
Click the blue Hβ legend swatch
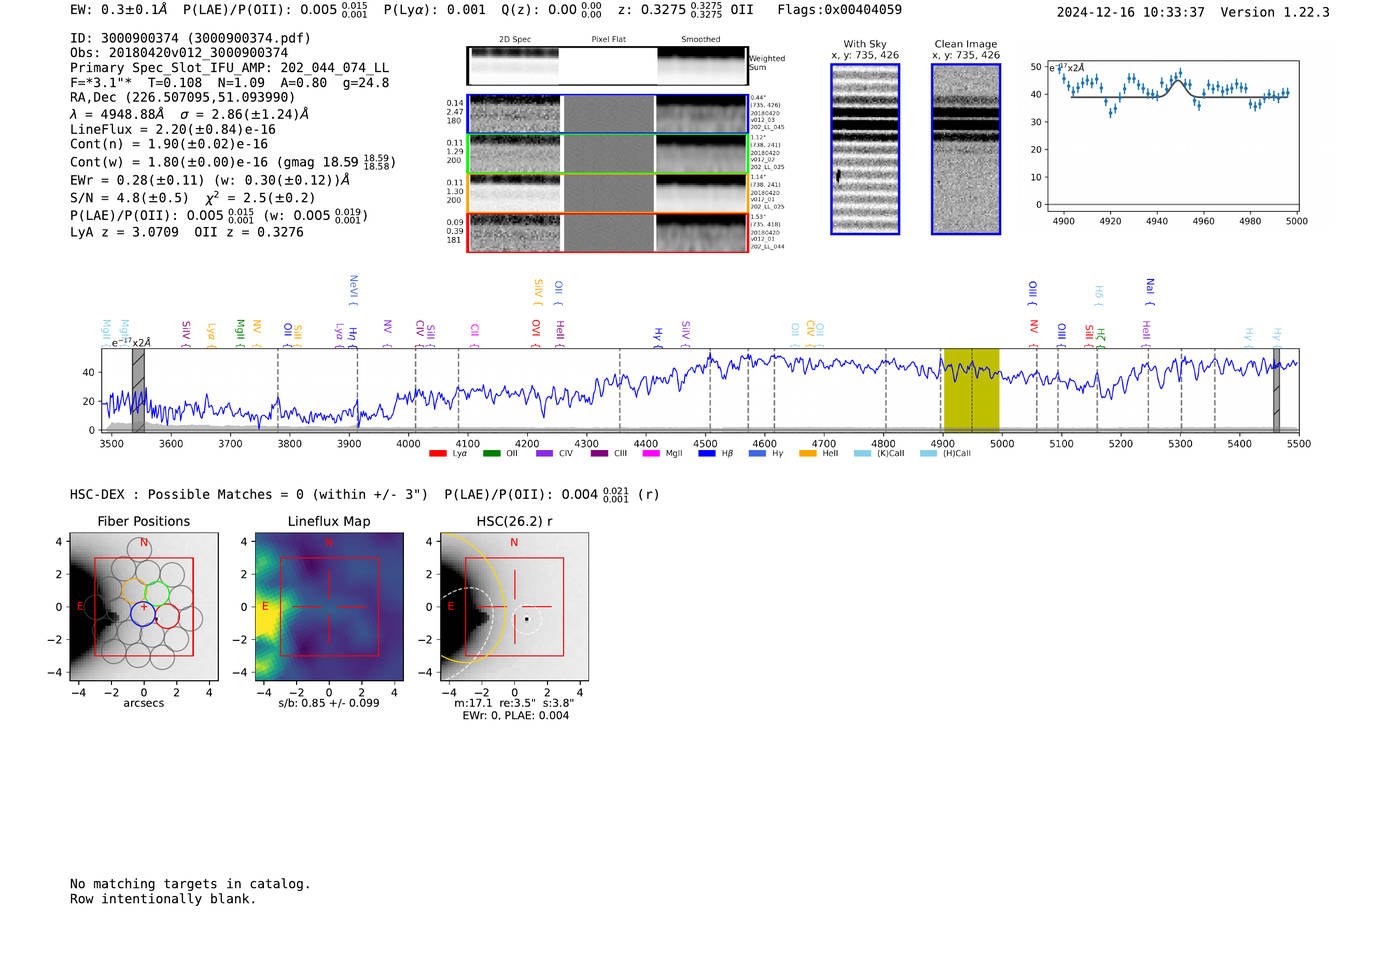point(706,454)
